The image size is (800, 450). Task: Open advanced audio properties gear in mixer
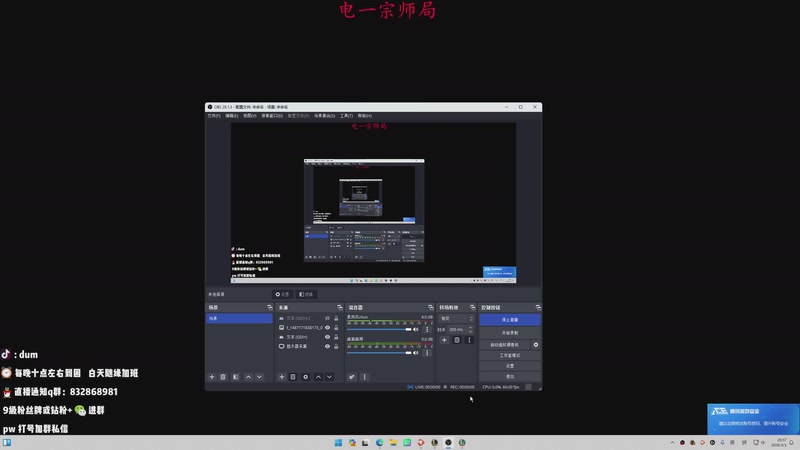(x=351, y=377)
